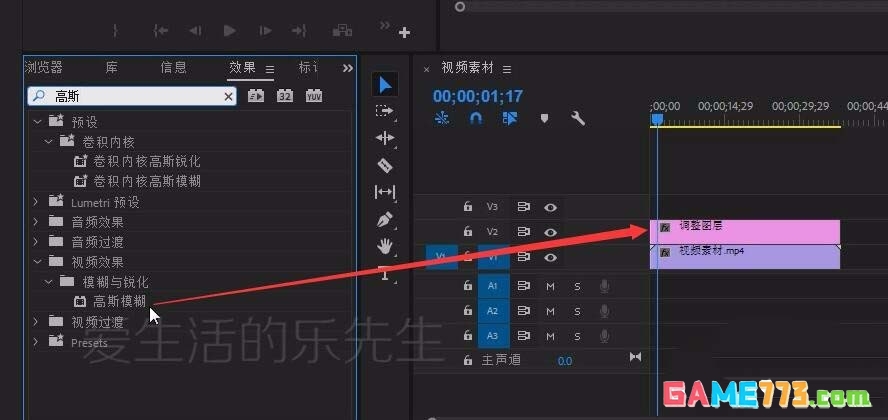The width and height of the screenshot is (888, 420).
Task: Collapse the 预设 folder
Action: point(37,121)
